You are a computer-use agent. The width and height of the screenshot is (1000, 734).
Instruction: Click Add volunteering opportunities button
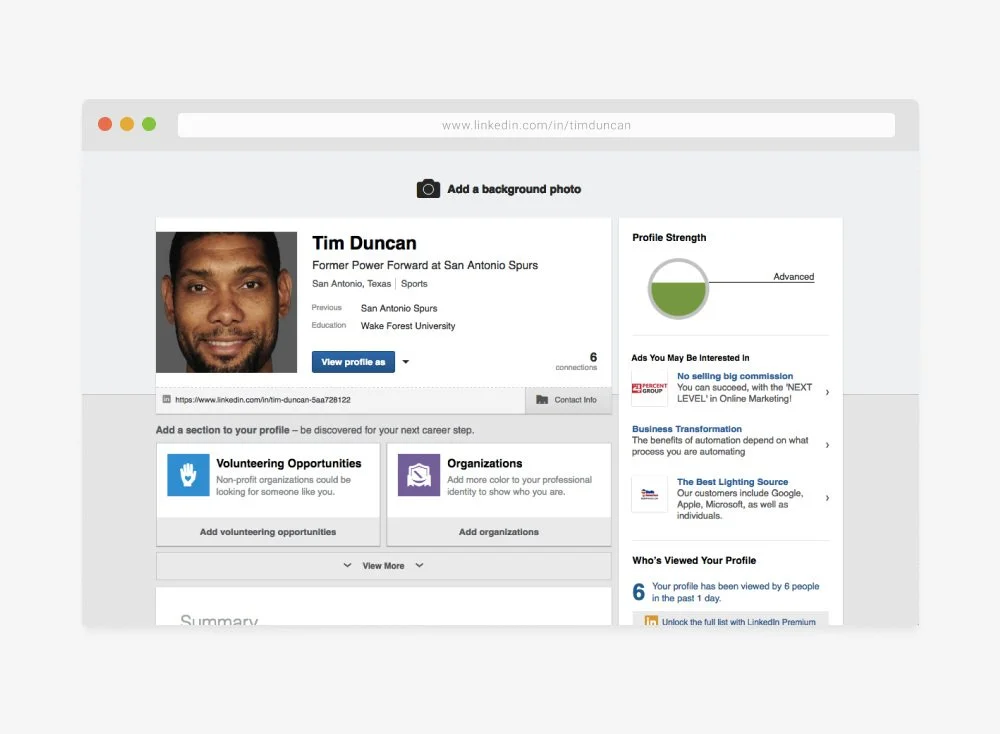(268, 532)
